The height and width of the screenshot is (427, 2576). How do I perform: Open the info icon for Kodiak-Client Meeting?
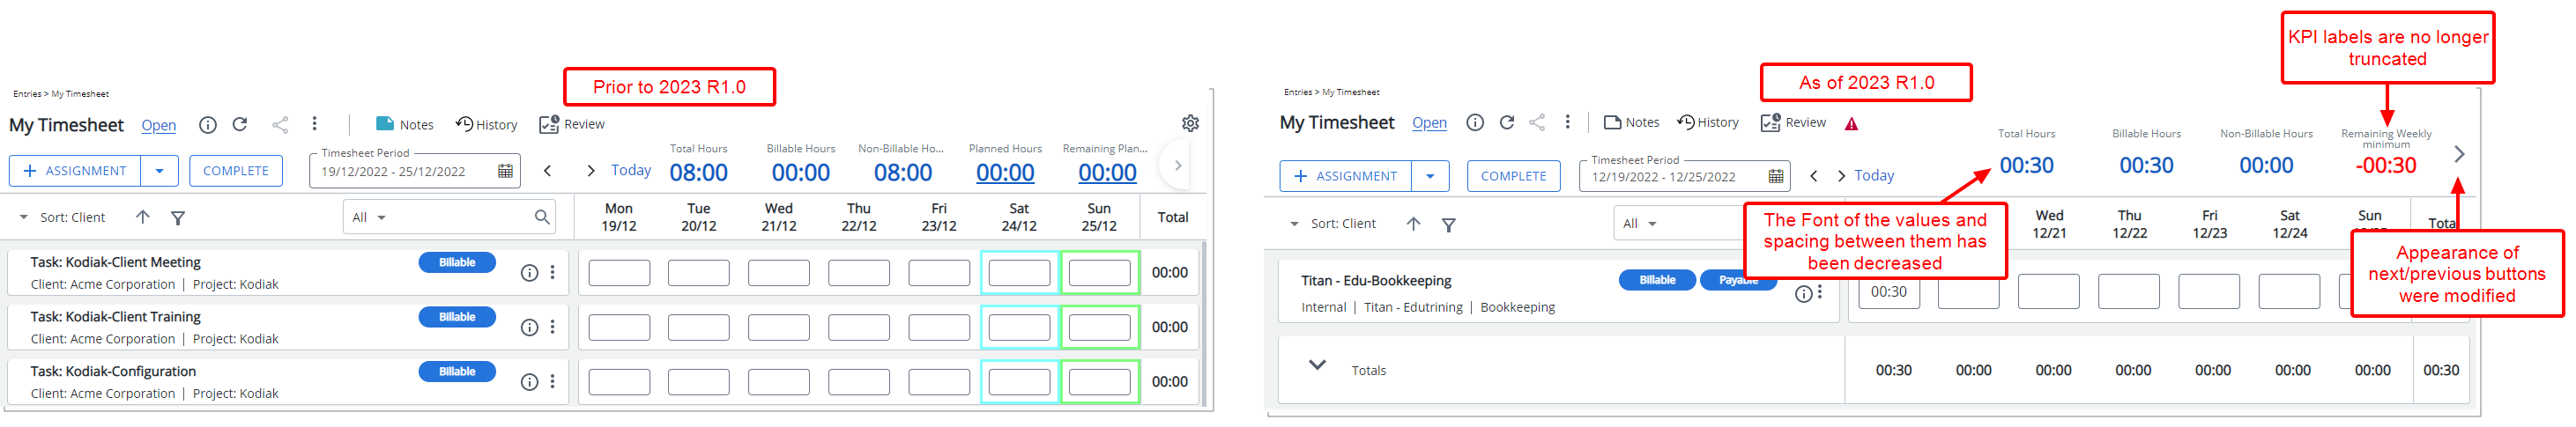click(x=529, y=273)
